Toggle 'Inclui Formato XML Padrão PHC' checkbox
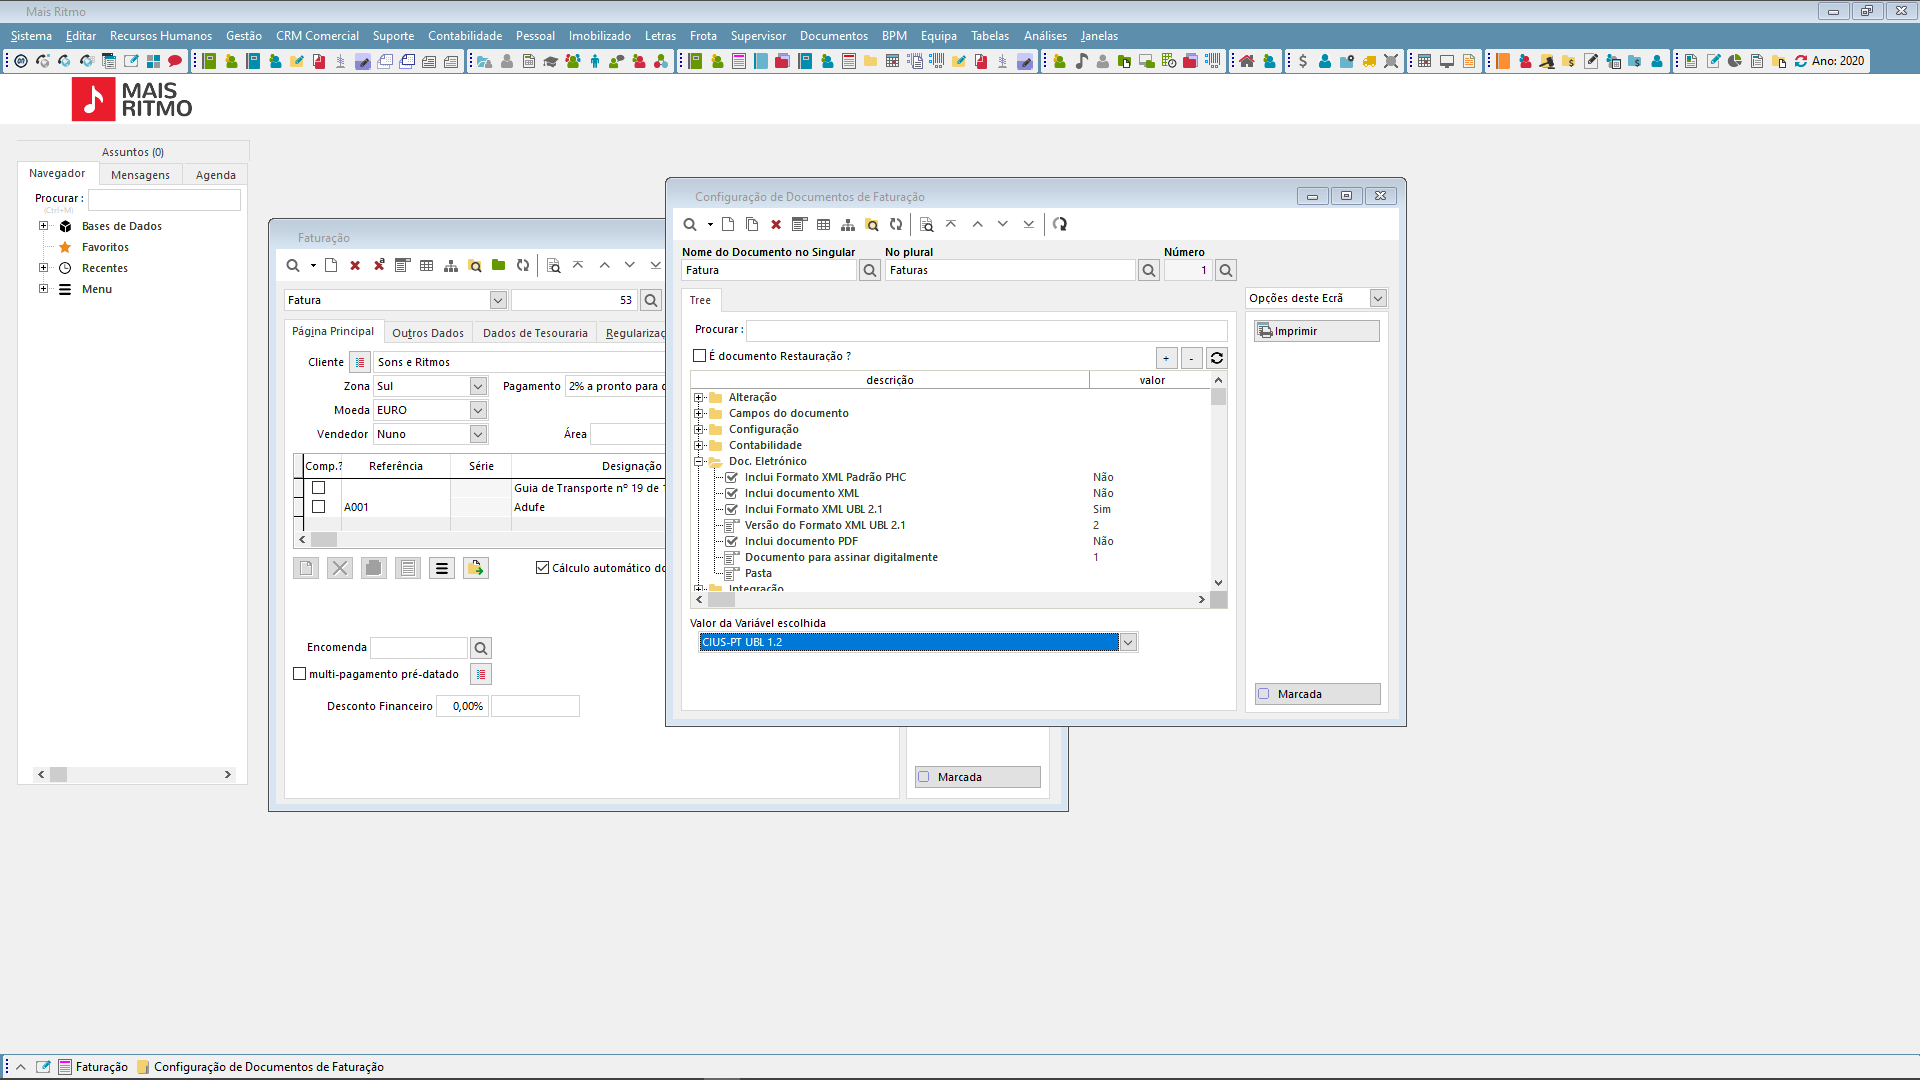 [732, 478]
